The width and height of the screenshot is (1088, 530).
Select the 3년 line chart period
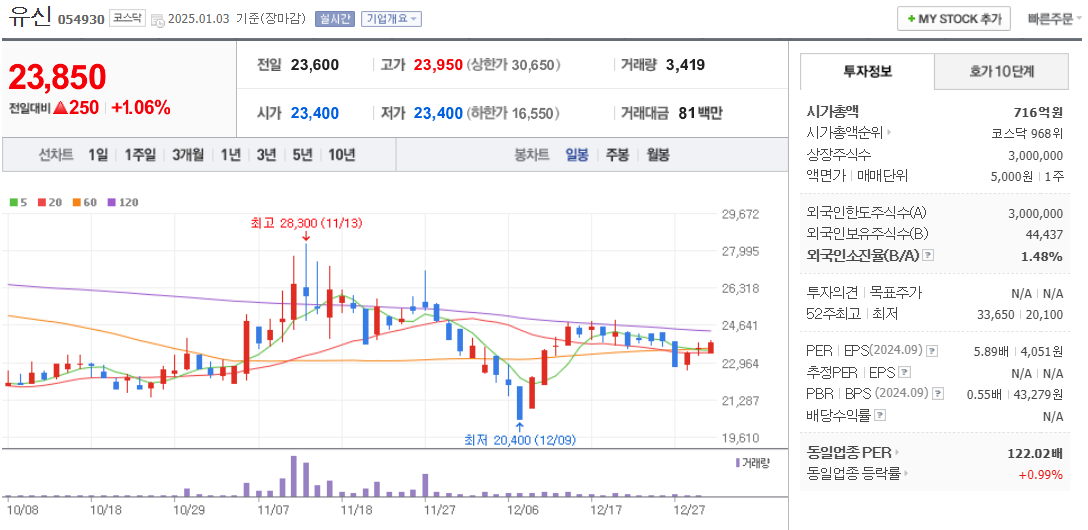(266, 155)
